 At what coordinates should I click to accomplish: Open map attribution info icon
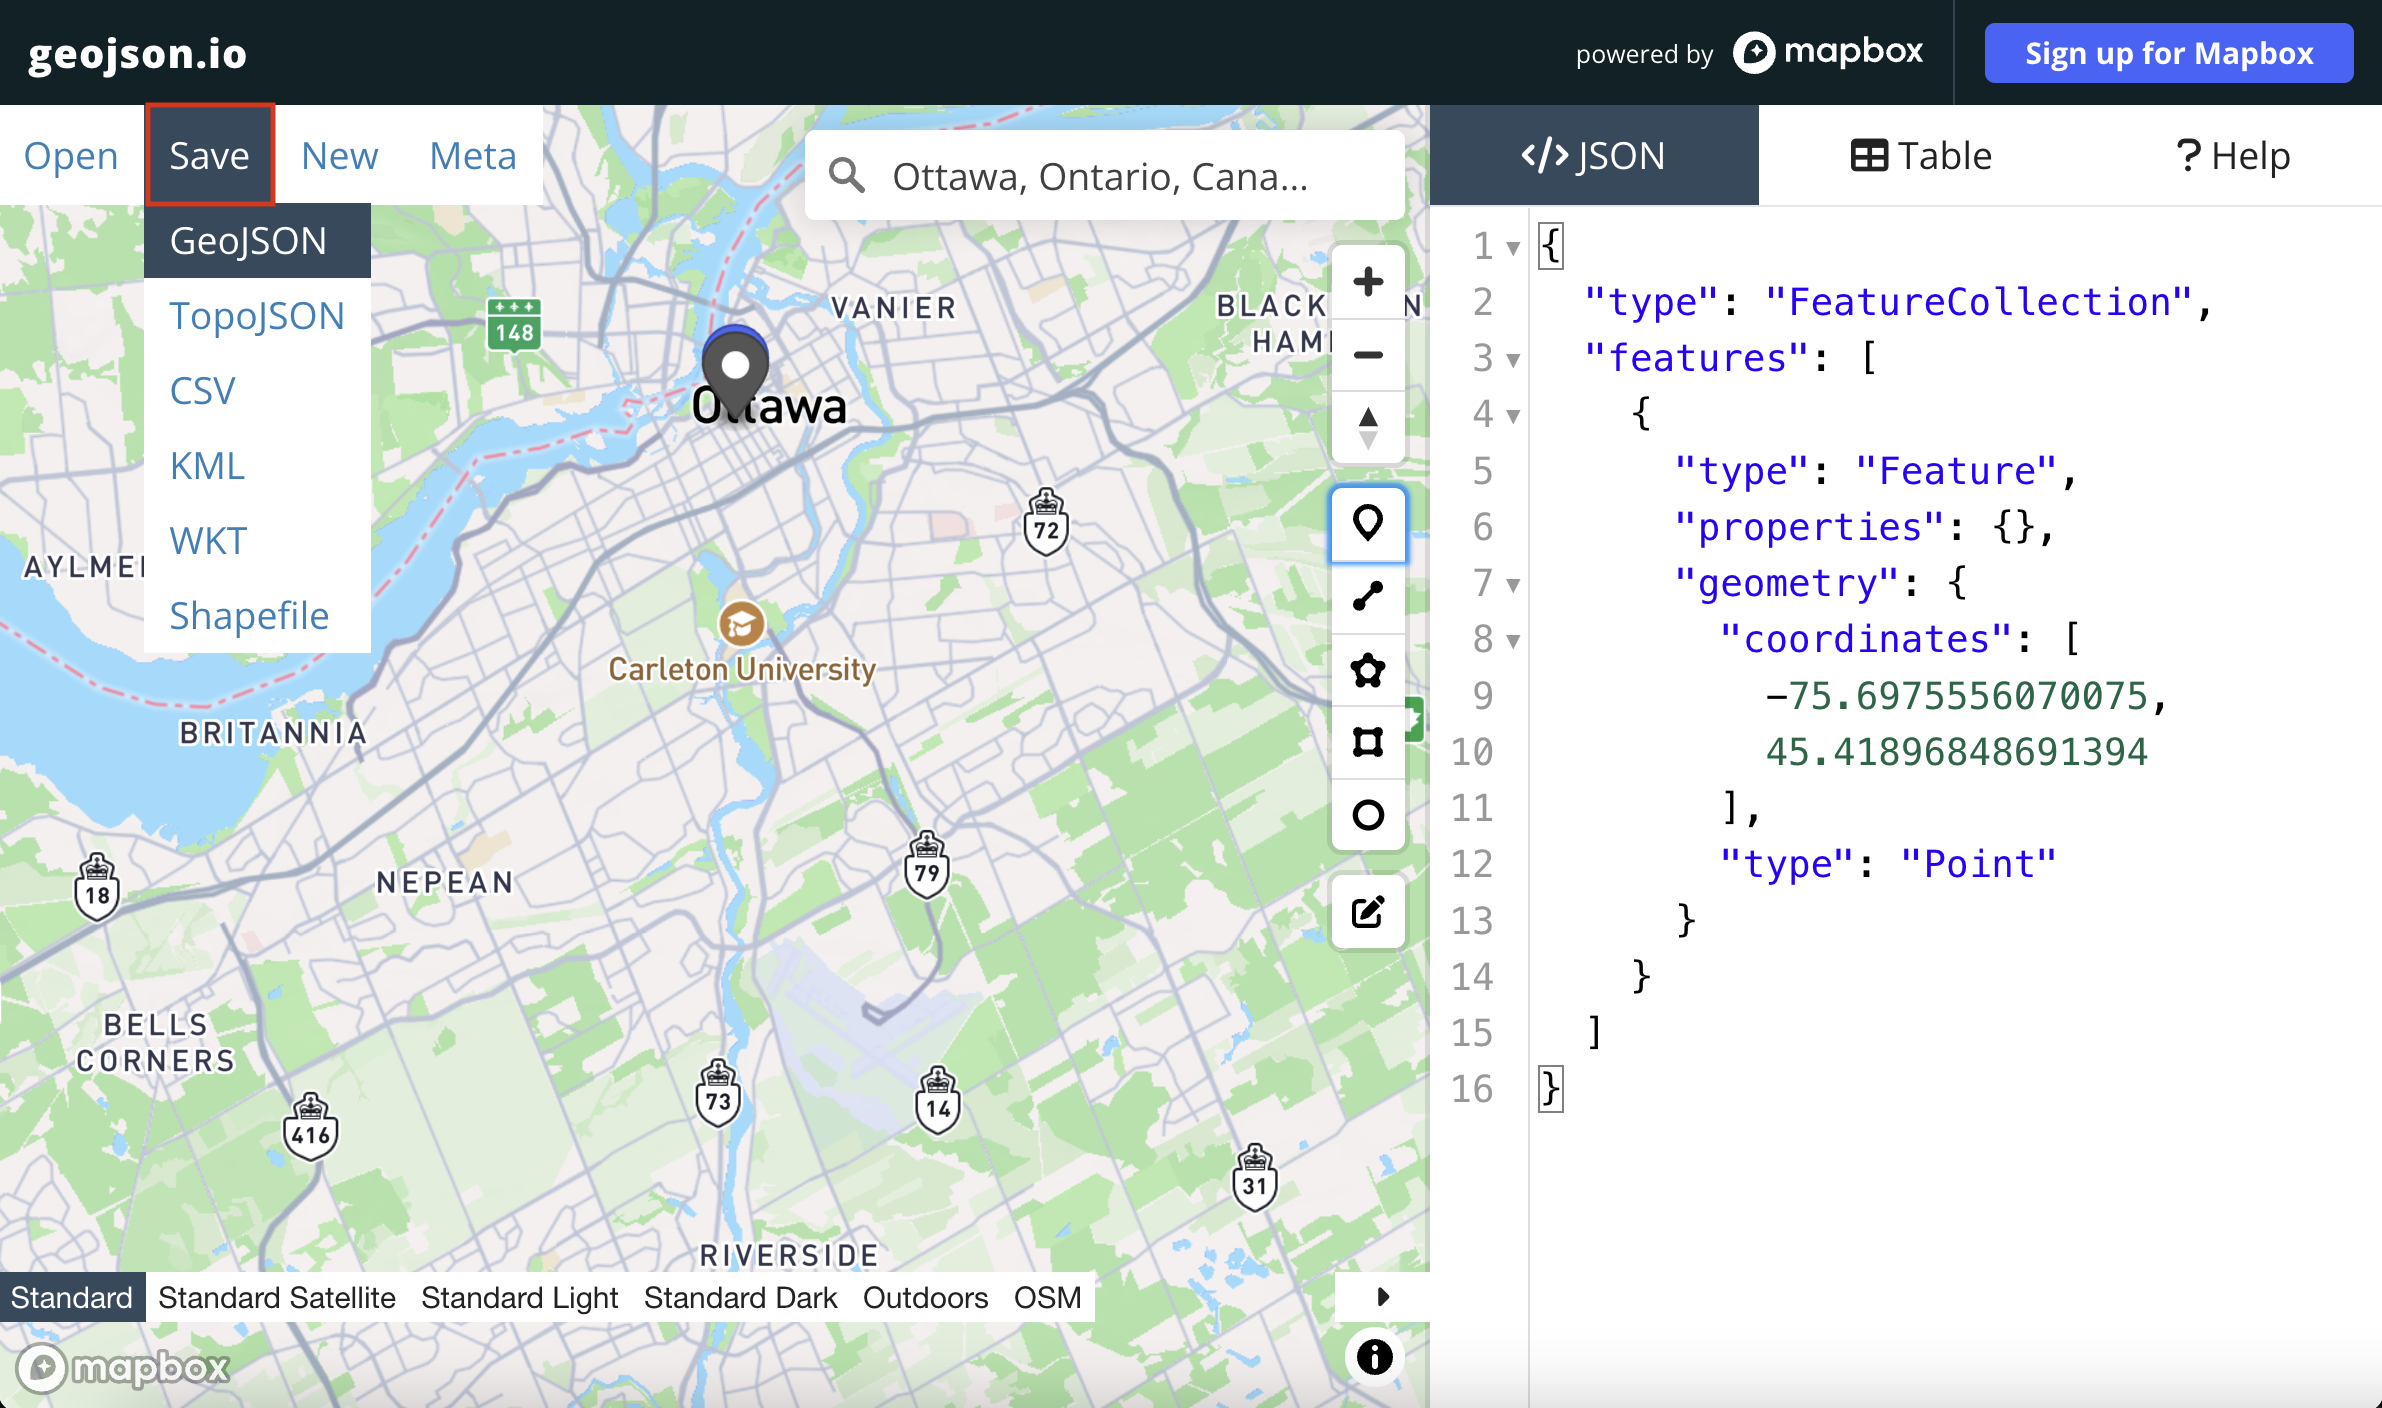tap(1374, 1357)
